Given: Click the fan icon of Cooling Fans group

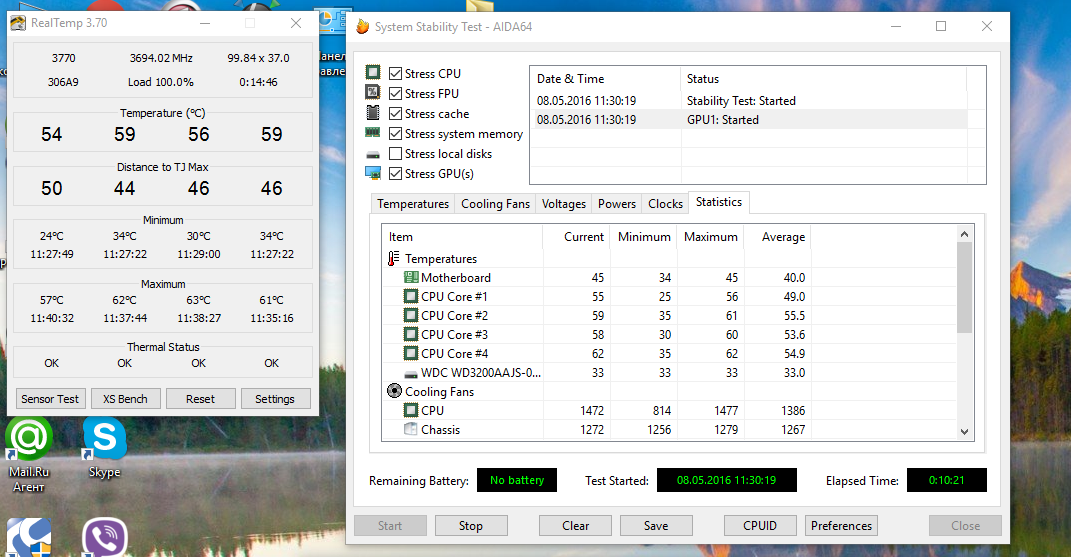Looking at the screenshot, I should tap(394, 391).
